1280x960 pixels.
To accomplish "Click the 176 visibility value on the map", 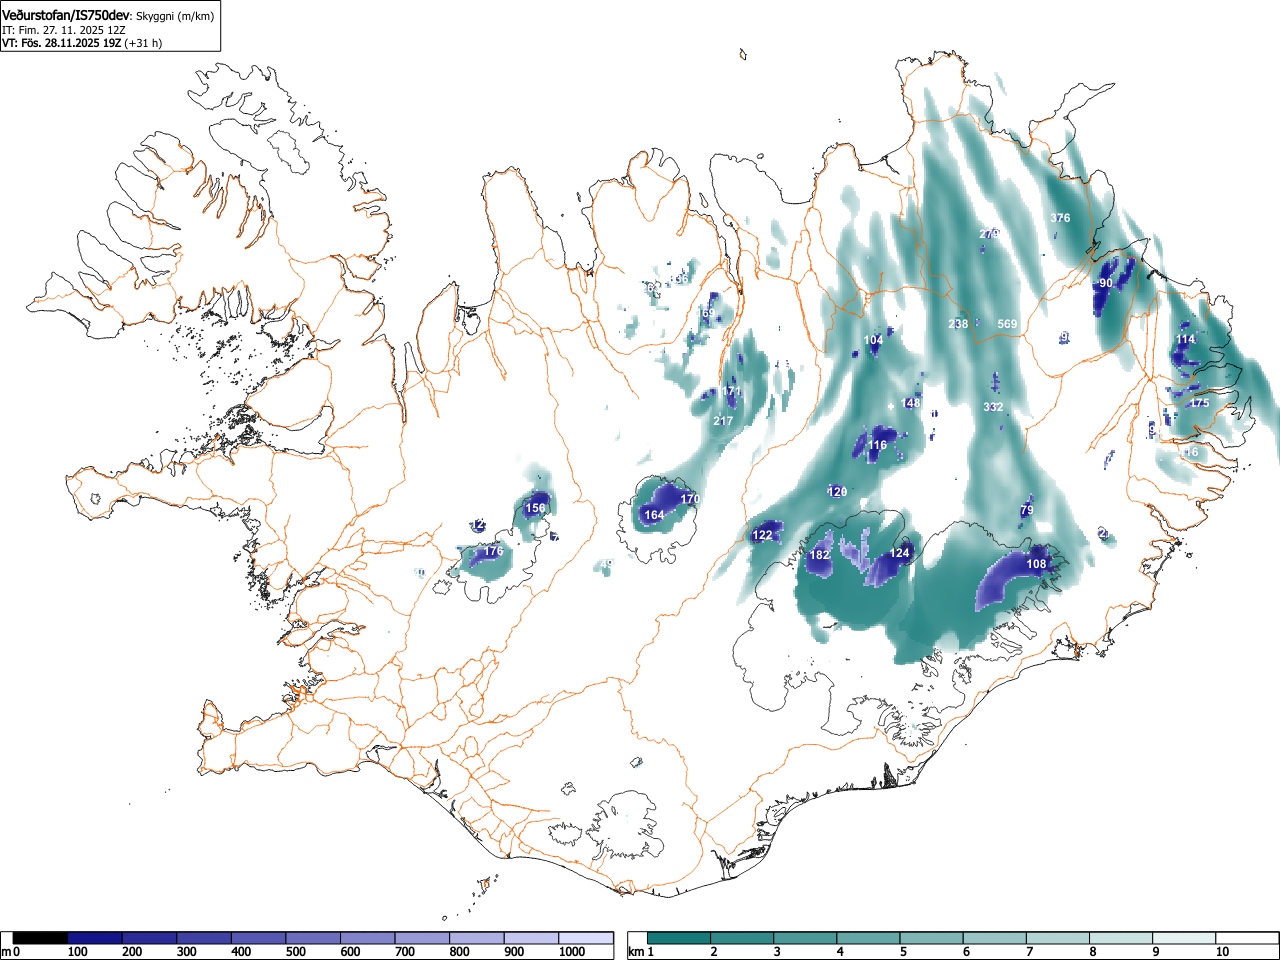I will point(493,551).
